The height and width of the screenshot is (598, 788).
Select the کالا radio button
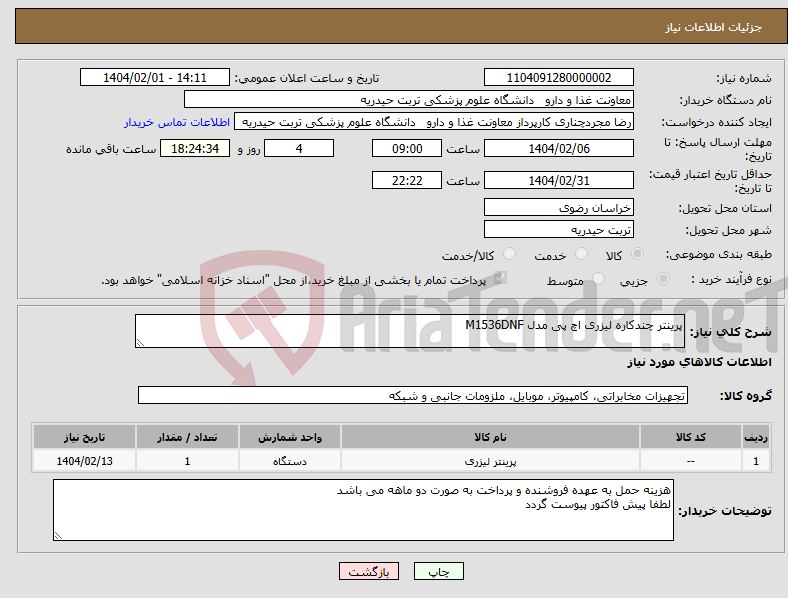click(637, 254)
